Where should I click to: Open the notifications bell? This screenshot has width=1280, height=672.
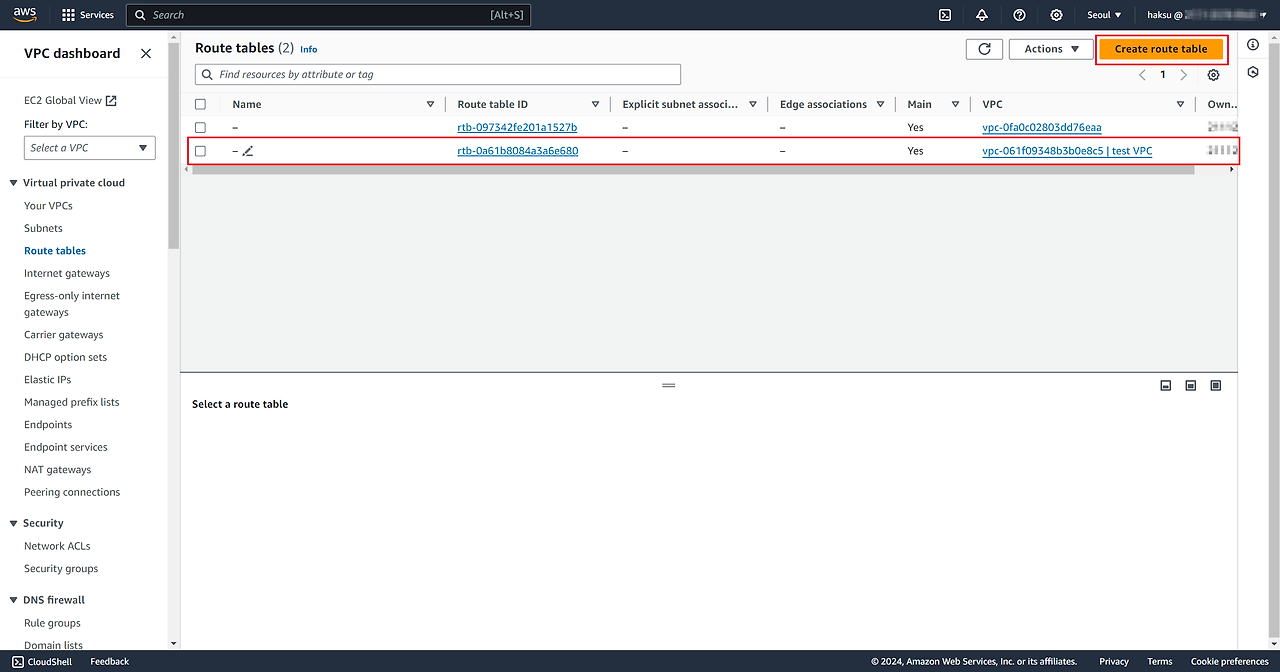click(x=982, y=15)
